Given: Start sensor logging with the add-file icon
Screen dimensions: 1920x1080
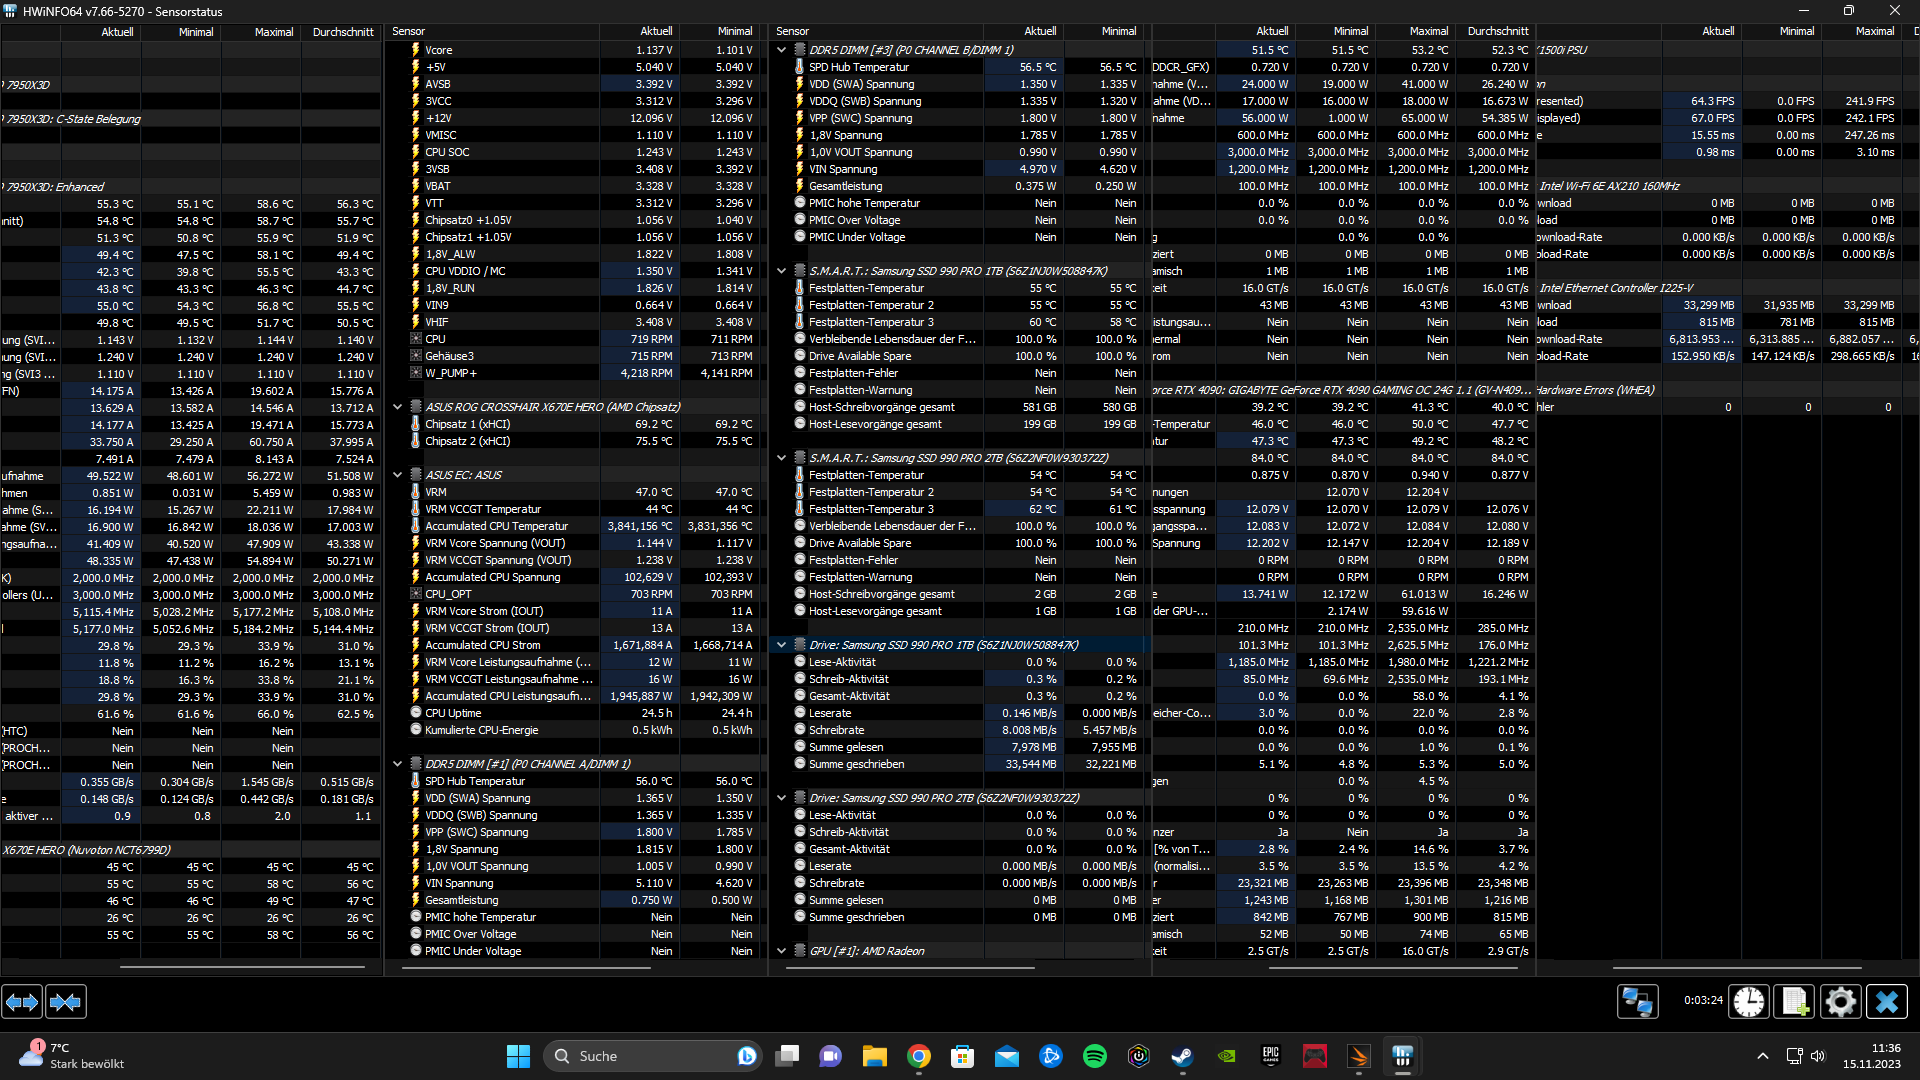Looking at the screenshot, I should coord(1794,1001).
